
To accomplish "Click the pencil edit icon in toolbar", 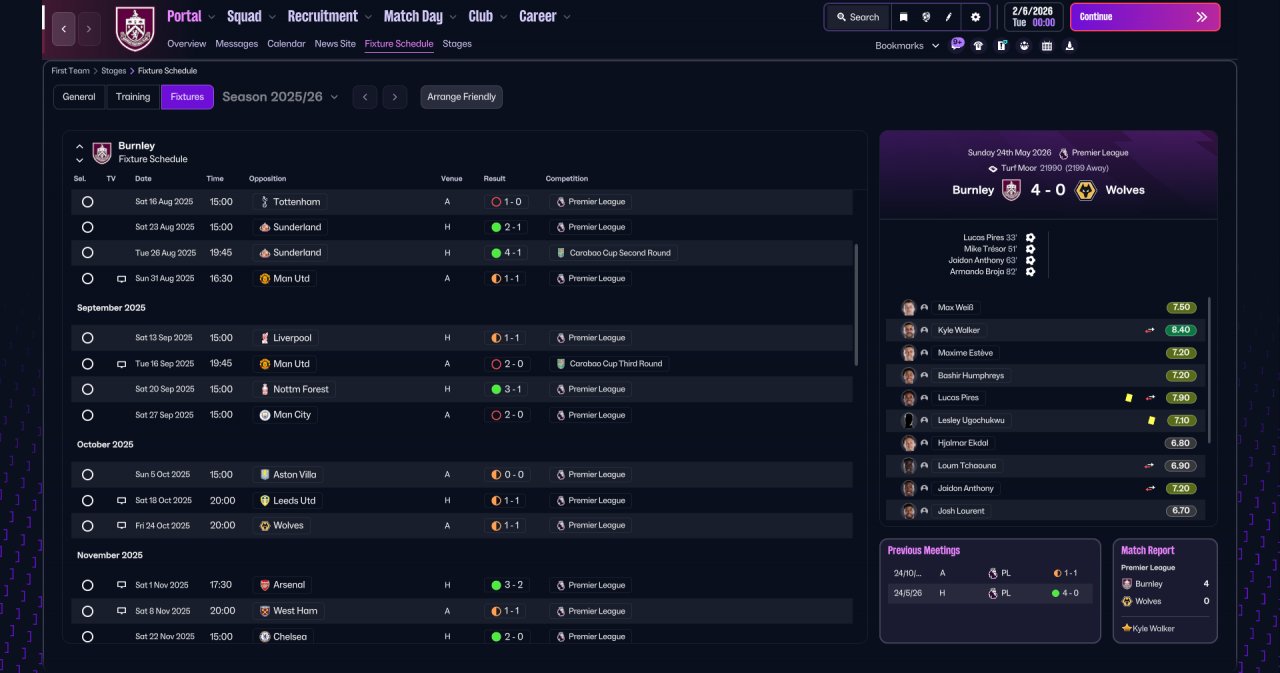I will tap(950, 17).
